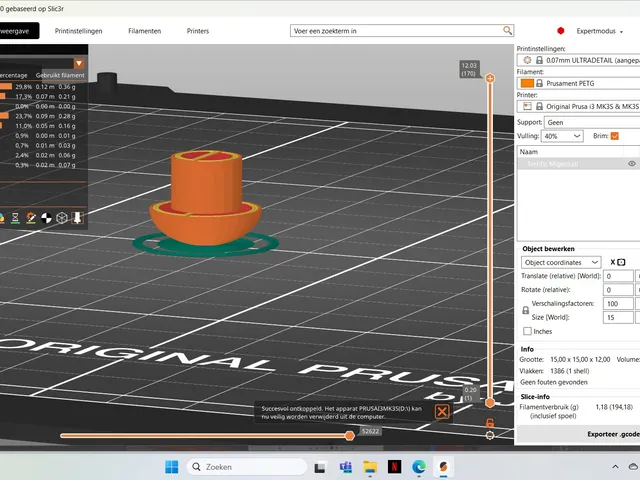The width and height of the screenshot is (640, 480).
Task: Open Netflix from taskbar
Action: [394, 467]
